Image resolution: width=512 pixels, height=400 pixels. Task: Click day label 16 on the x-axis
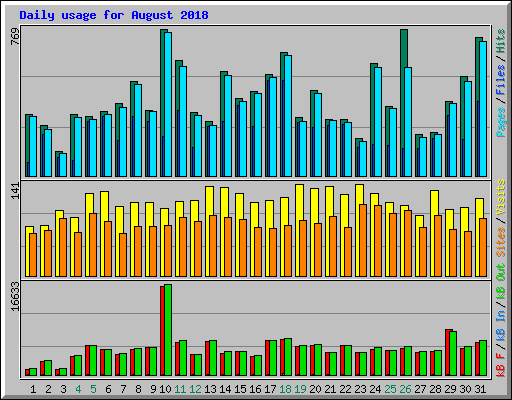255,389
